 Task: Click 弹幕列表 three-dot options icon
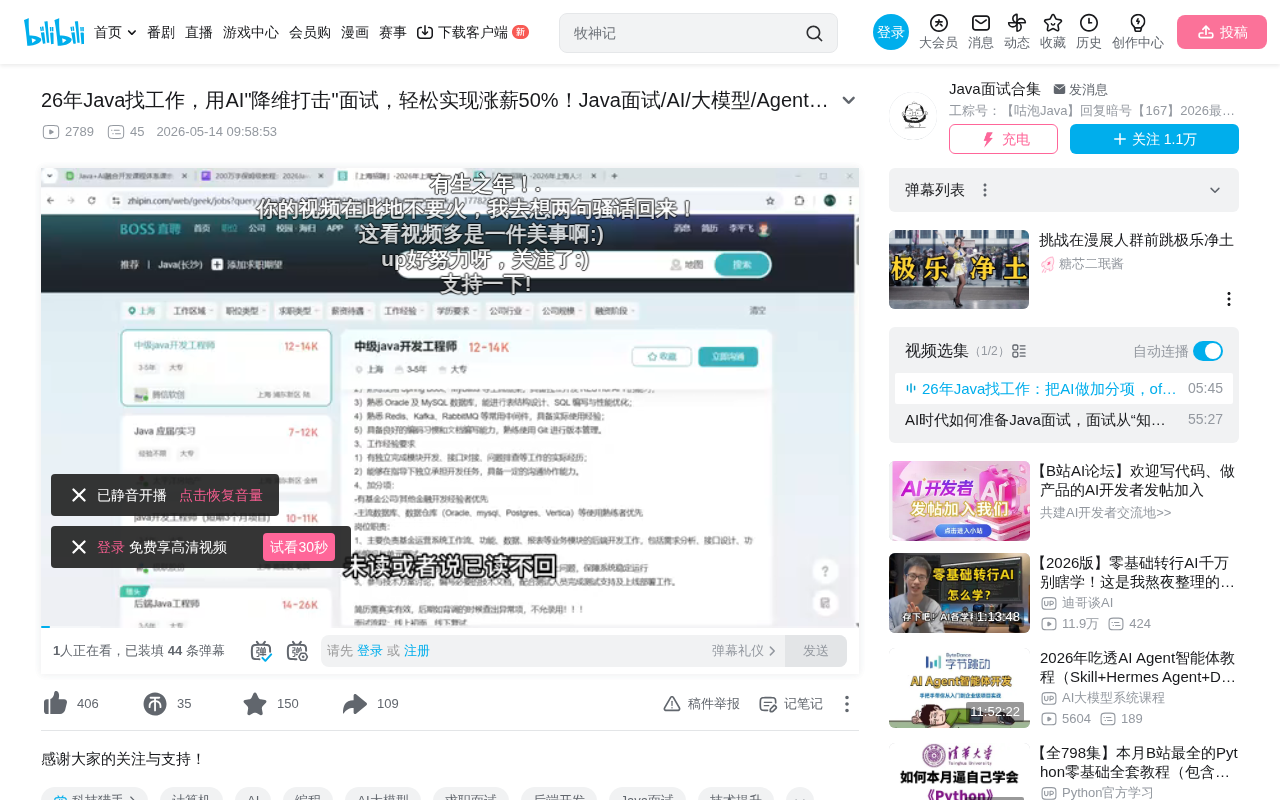985,190
